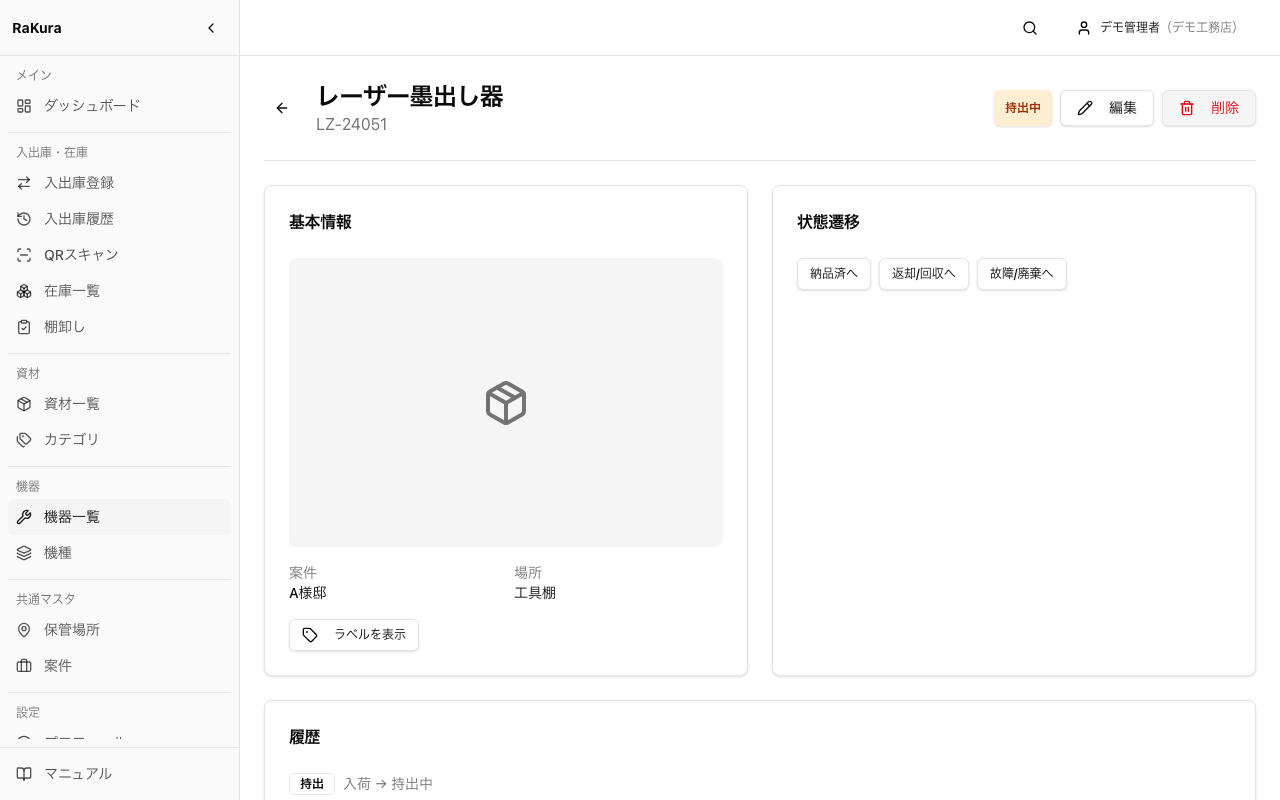Click the ラベルを表示 button
This screenshot has width=1280, height=800.
point(354,635)
